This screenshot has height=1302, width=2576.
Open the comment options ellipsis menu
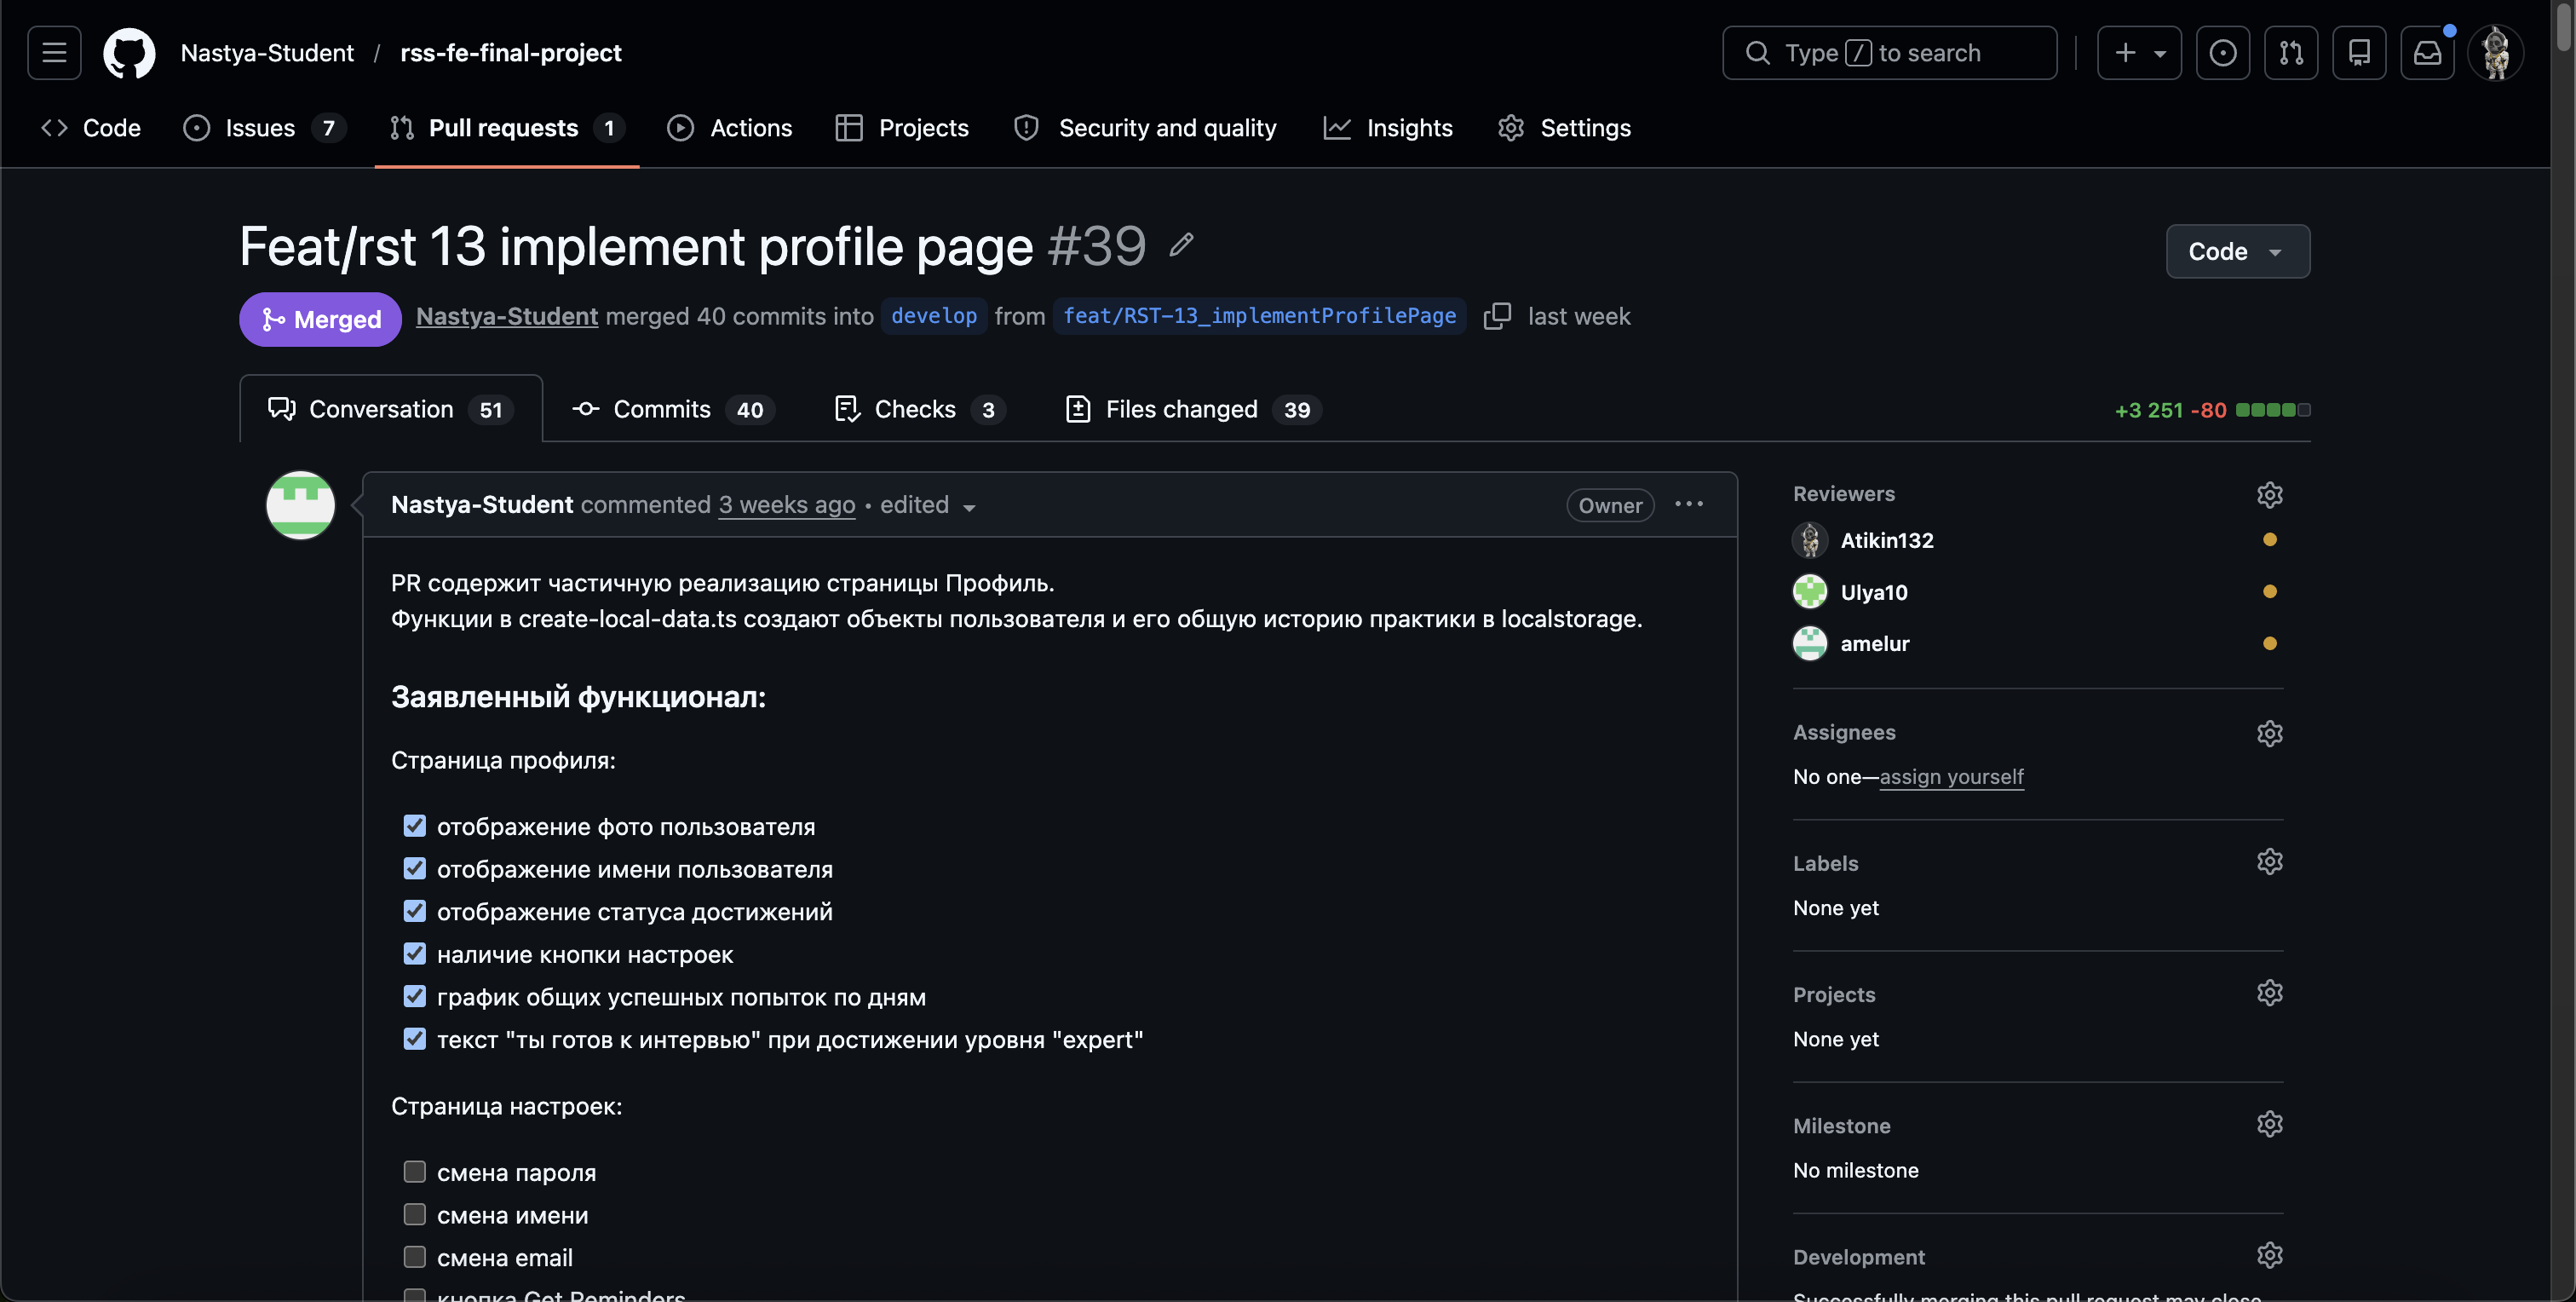pyautogui.click(x=1688, y=504)
